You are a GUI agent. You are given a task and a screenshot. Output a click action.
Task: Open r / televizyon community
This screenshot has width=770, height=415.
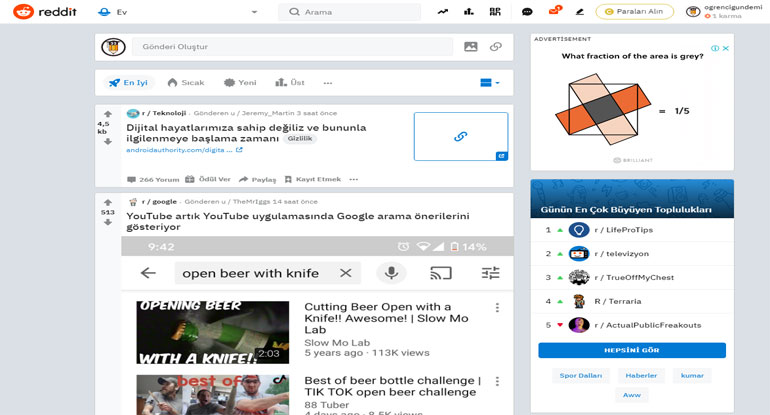coord(621,254)
